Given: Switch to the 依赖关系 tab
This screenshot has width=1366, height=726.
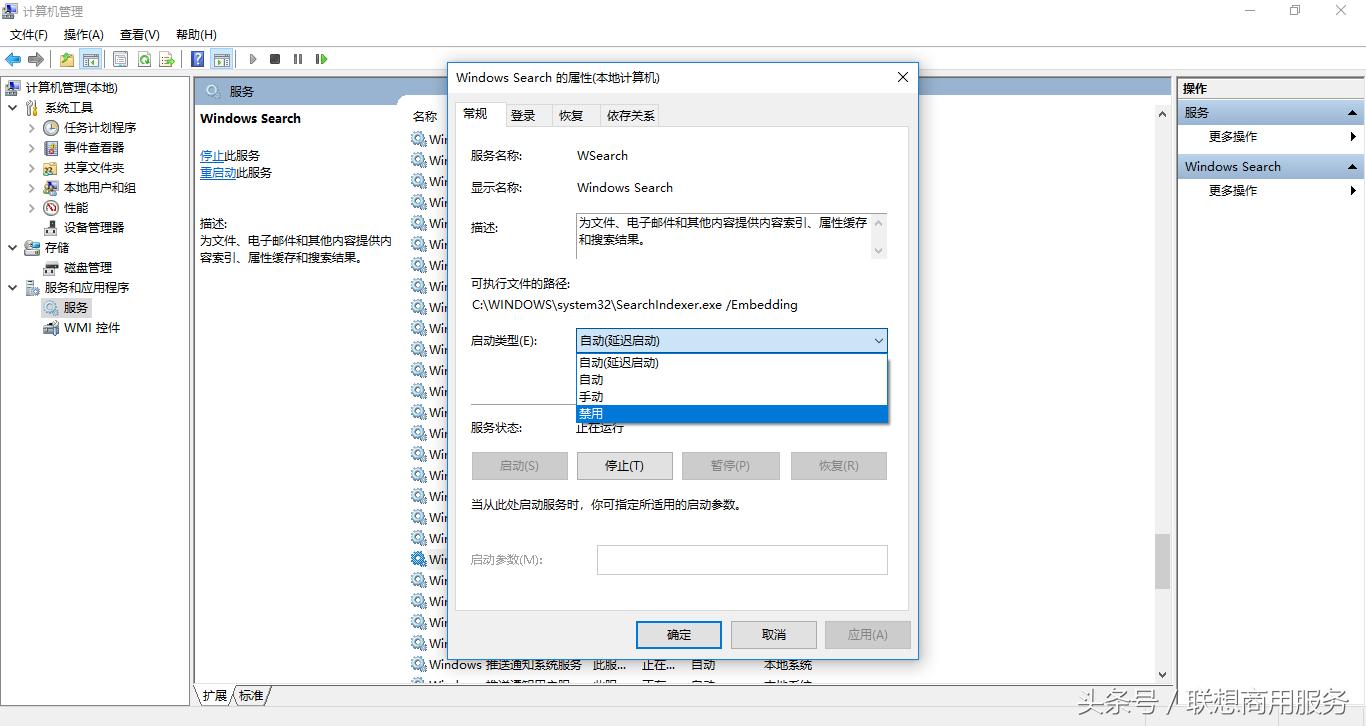Looking at the screenshot, I should click(x=629, y=115).
